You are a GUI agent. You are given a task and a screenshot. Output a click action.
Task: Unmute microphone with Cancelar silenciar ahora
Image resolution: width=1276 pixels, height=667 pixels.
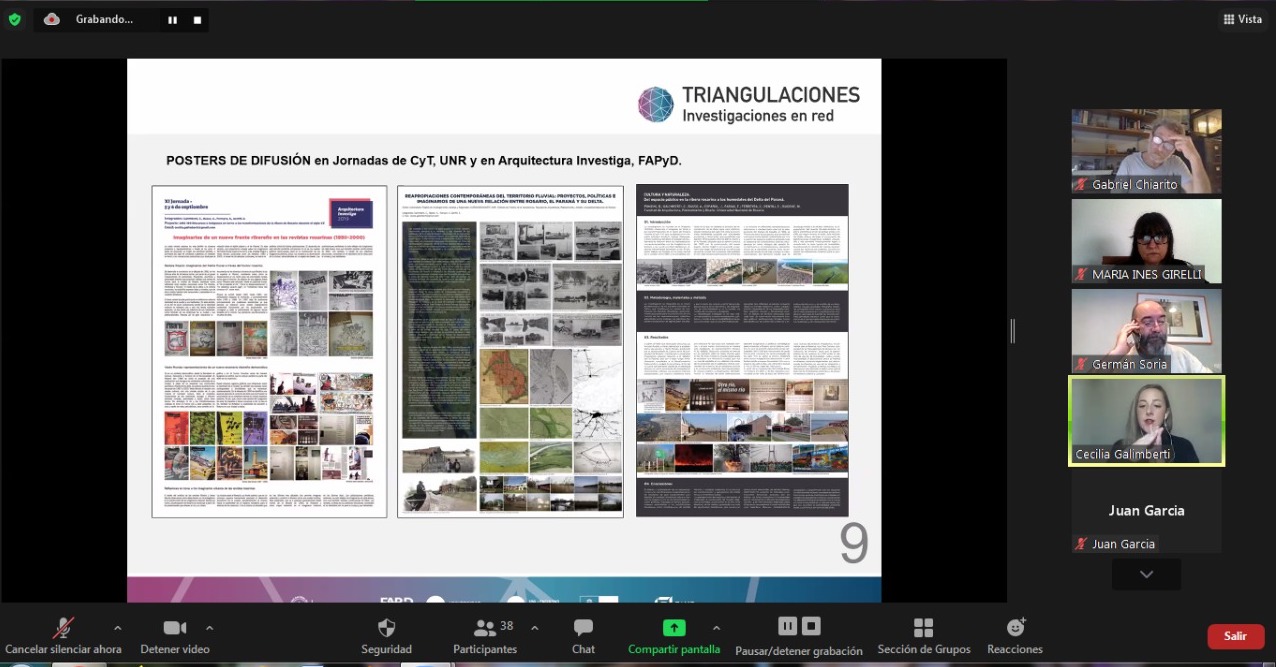pyautogui.click(x=63, y=628)
